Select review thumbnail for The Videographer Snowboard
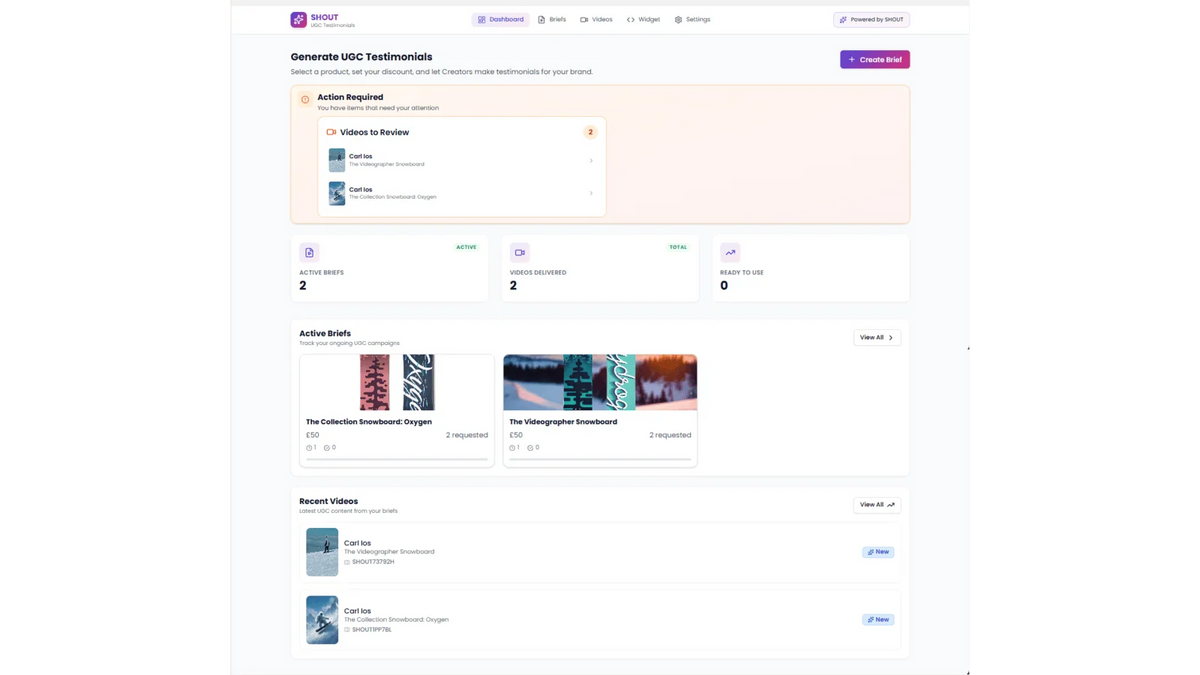The width and height of the screenshot is (1200, 675). point(337,160)
